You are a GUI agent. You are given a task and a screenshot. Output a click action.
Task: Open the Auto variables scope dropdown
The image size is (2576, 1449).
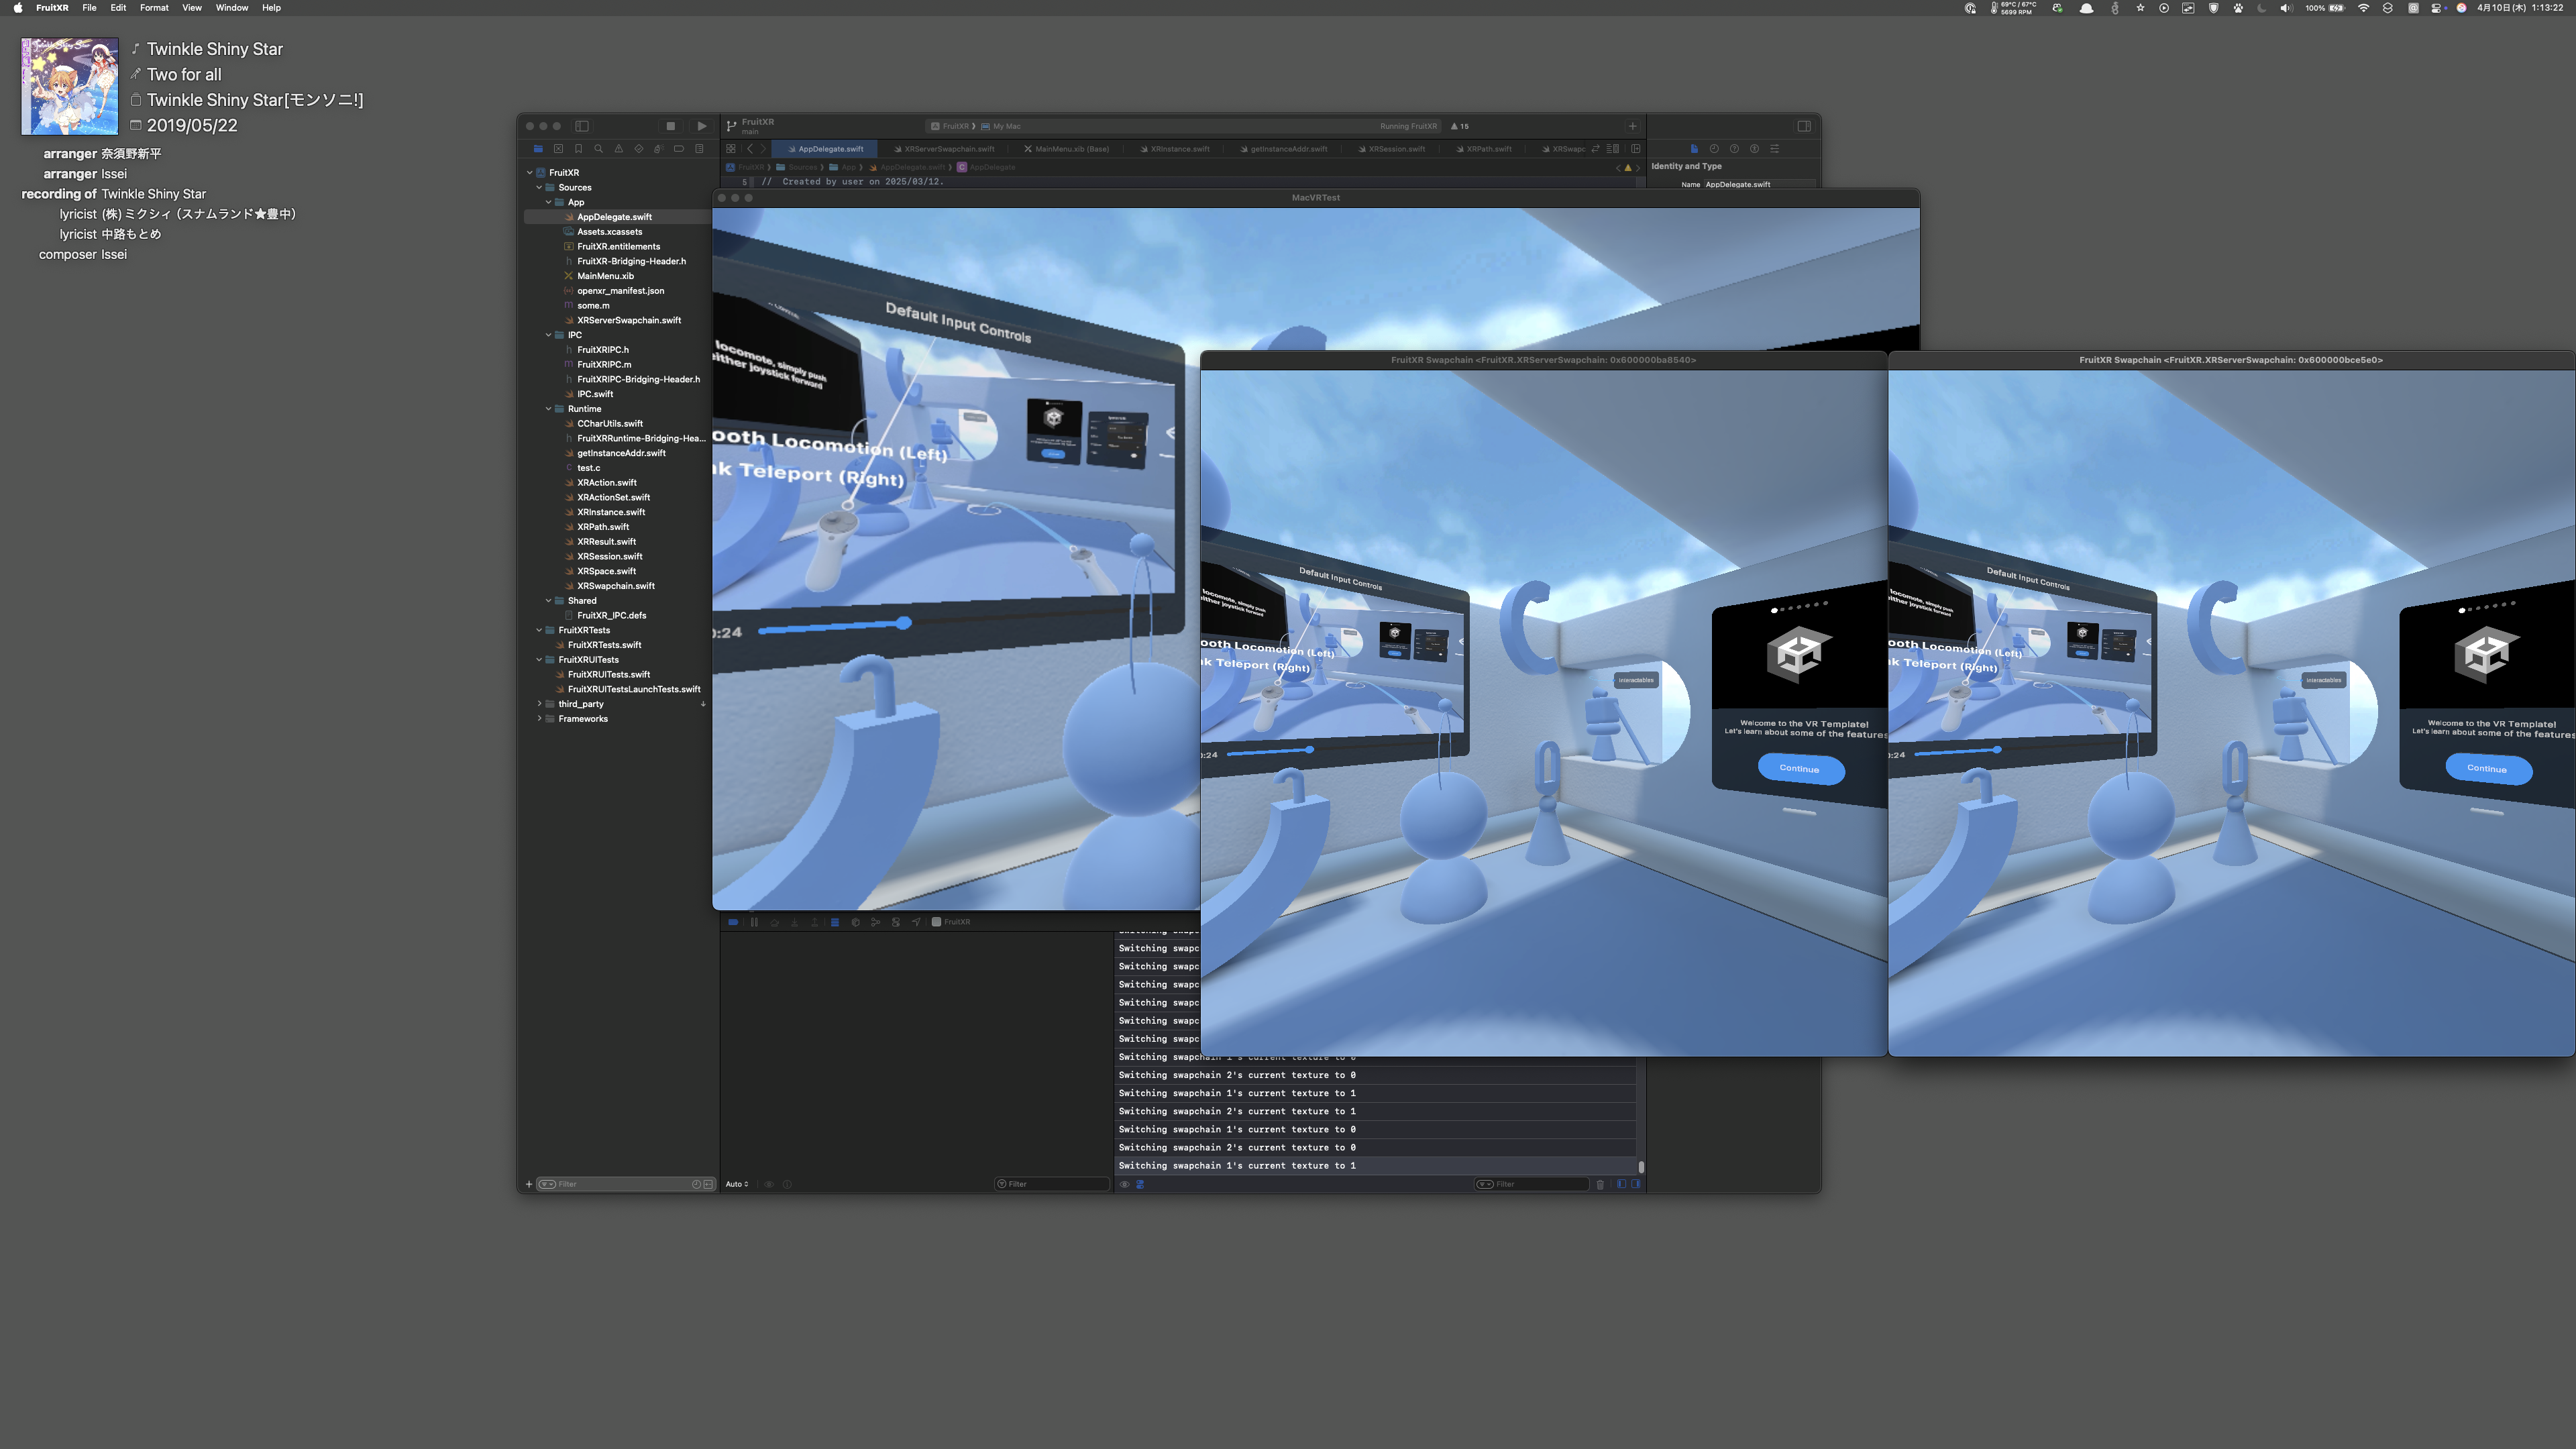click(x=737, y=1184)
